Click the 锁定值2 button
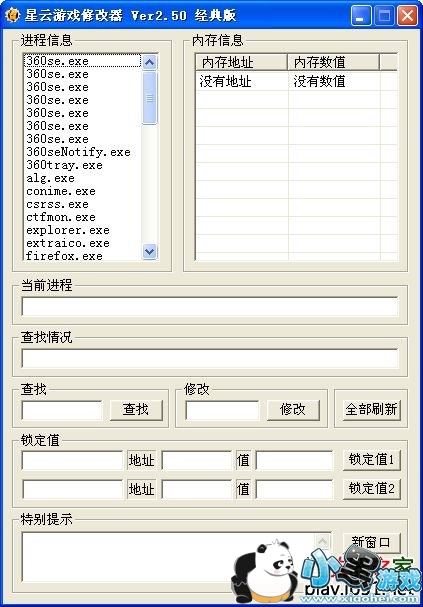The image size is (423, 607). [372, 489]
